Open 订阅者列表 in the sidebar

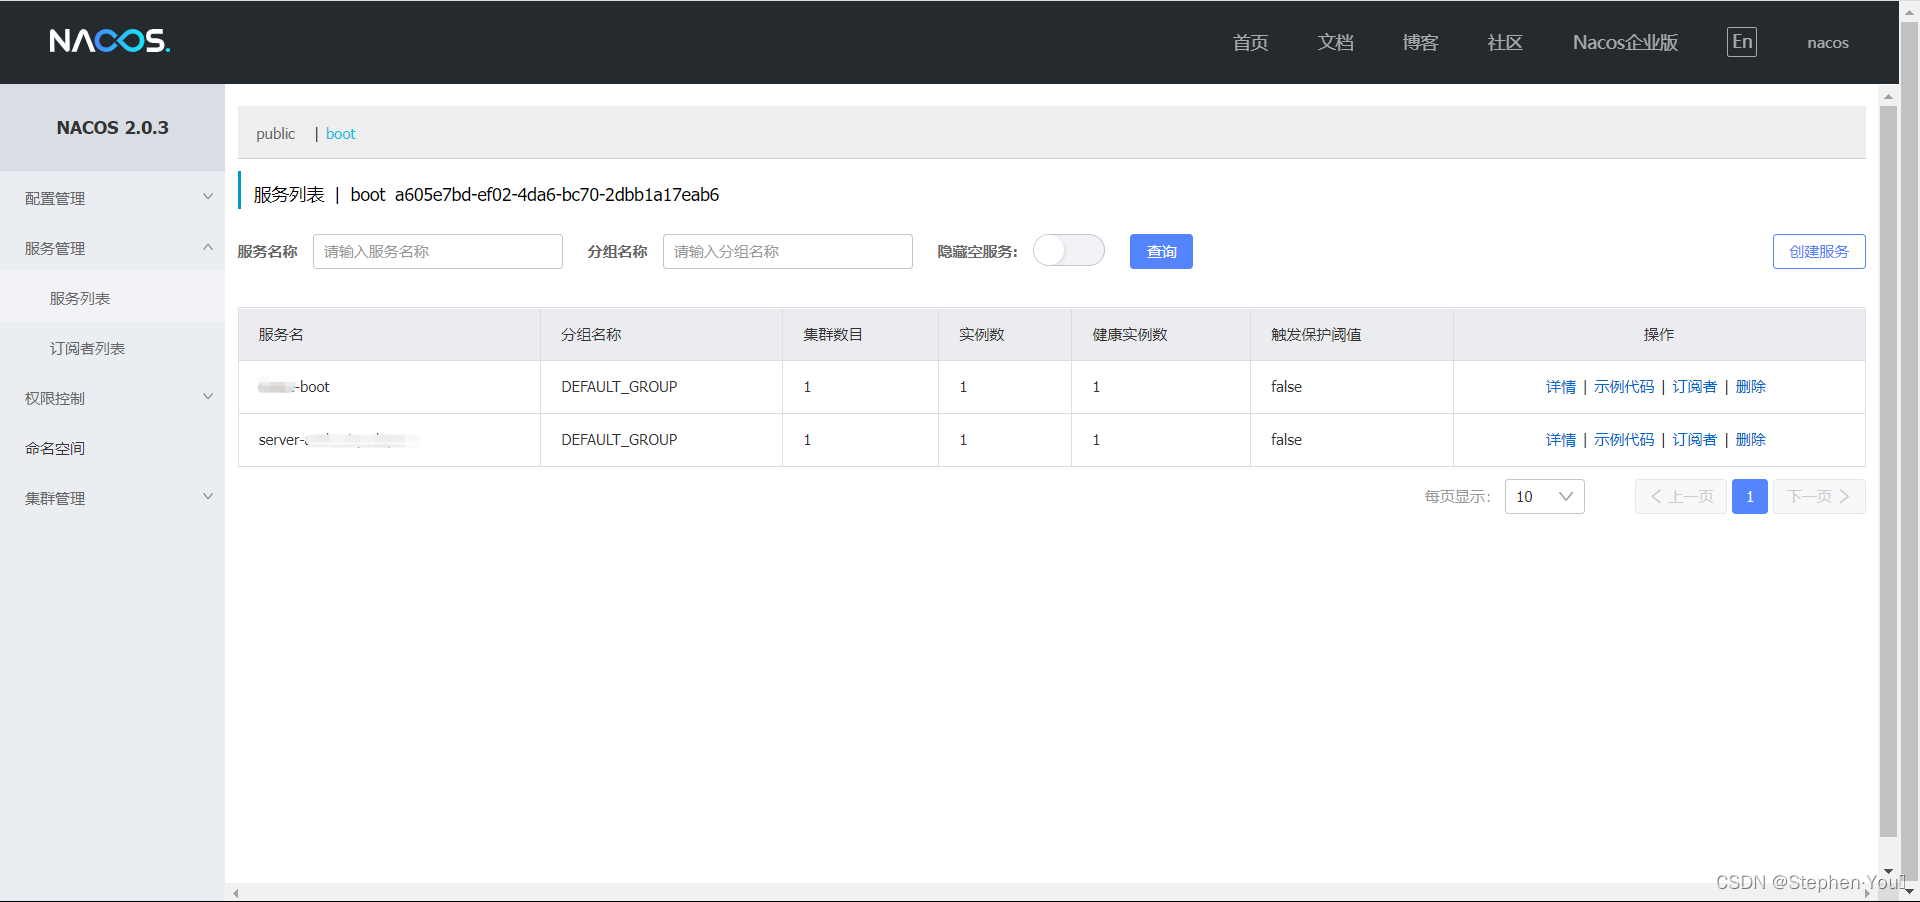click(x=112, y=348)
